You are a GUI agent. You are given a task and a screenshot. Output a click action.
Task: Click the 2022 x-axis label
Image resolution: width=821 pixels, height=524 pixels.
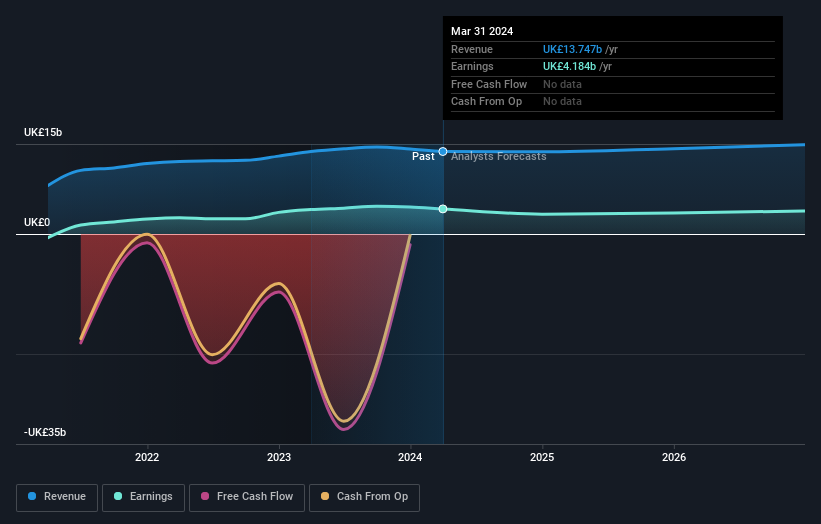[x=147, y=457]
